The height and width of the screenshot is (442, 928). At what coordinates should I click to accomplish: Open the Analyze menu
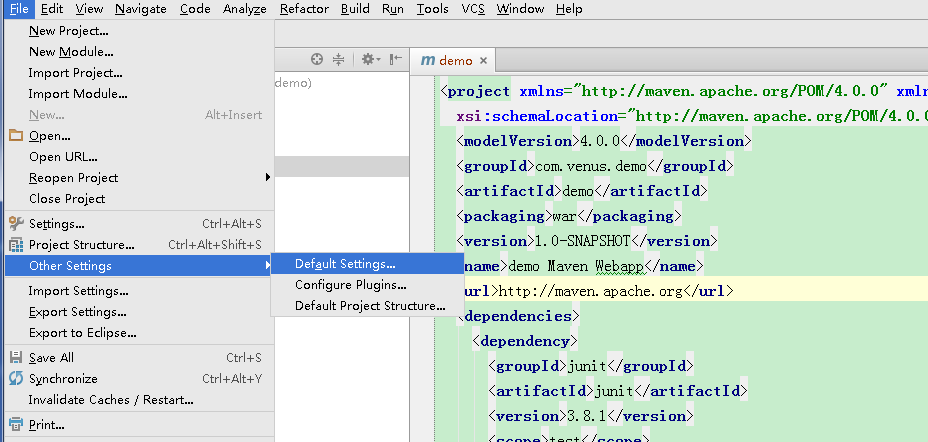click(244, 9)
